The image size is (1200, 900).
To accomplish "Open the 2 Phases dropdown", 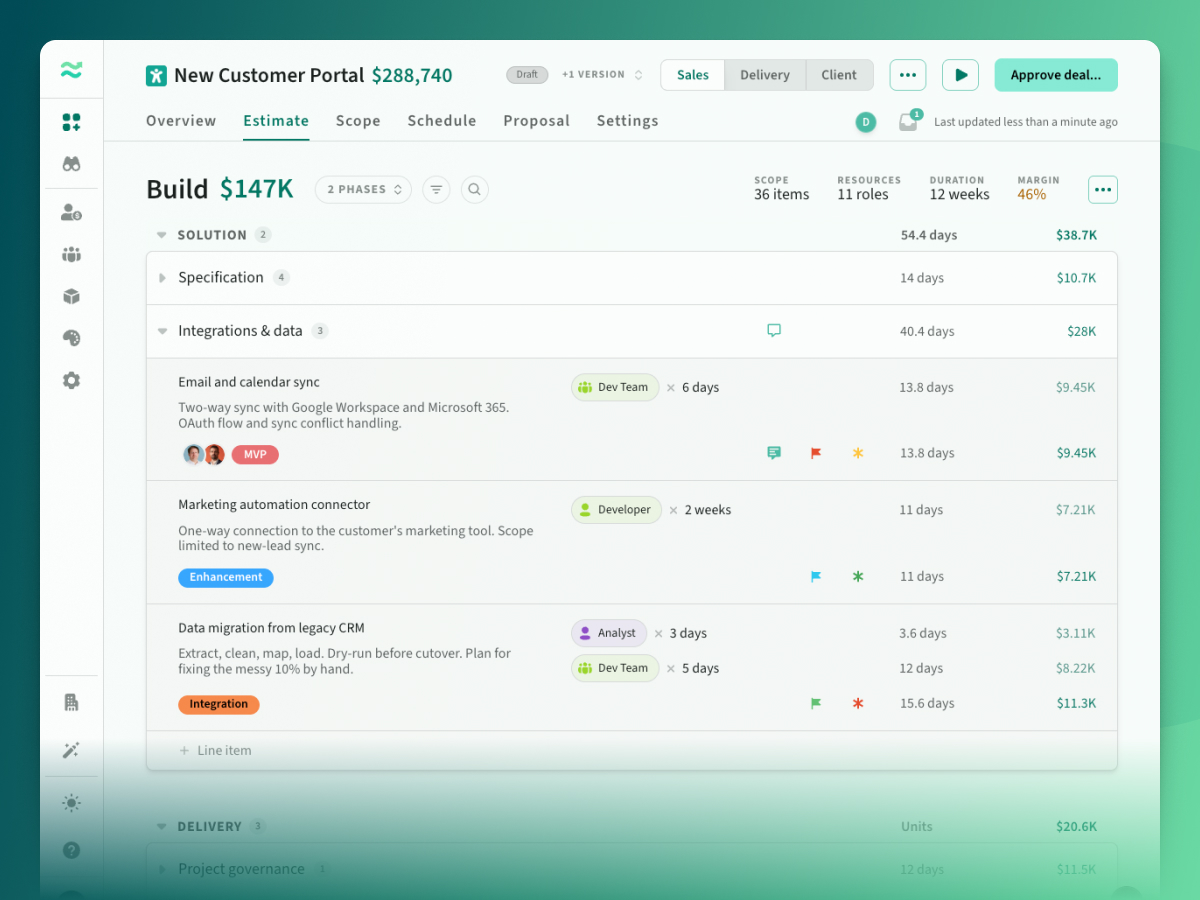I will (x=363, y=189).
